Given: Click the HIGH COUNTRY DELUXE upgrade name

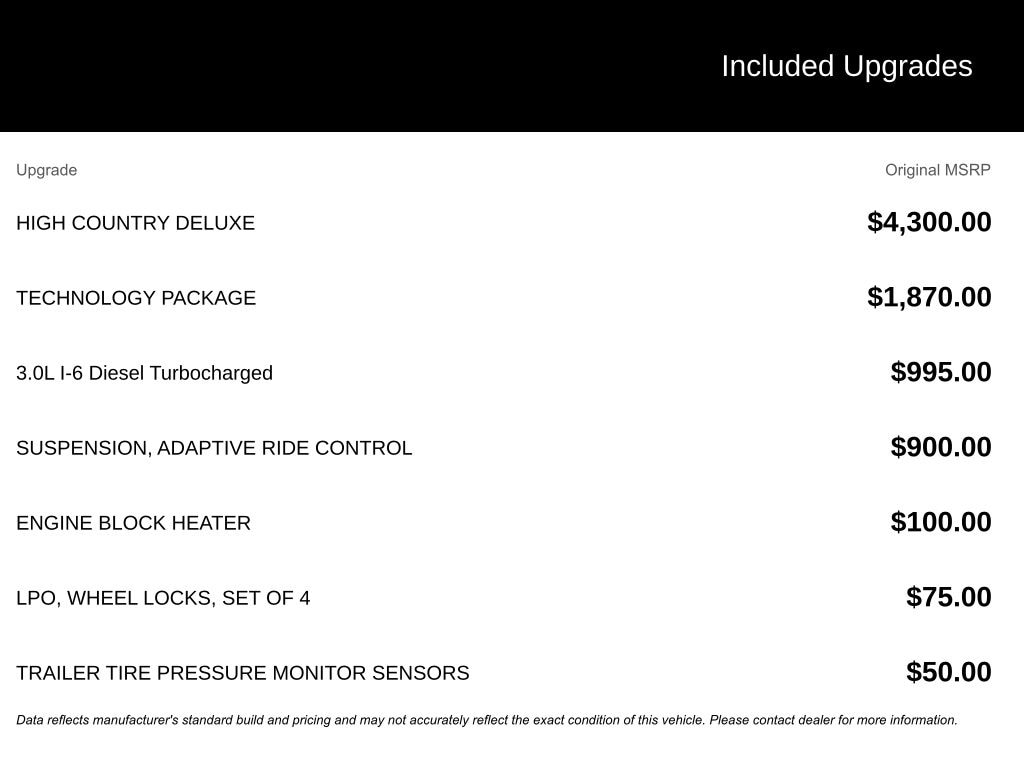Looking at the screenshot, I should tap(135, 223).
